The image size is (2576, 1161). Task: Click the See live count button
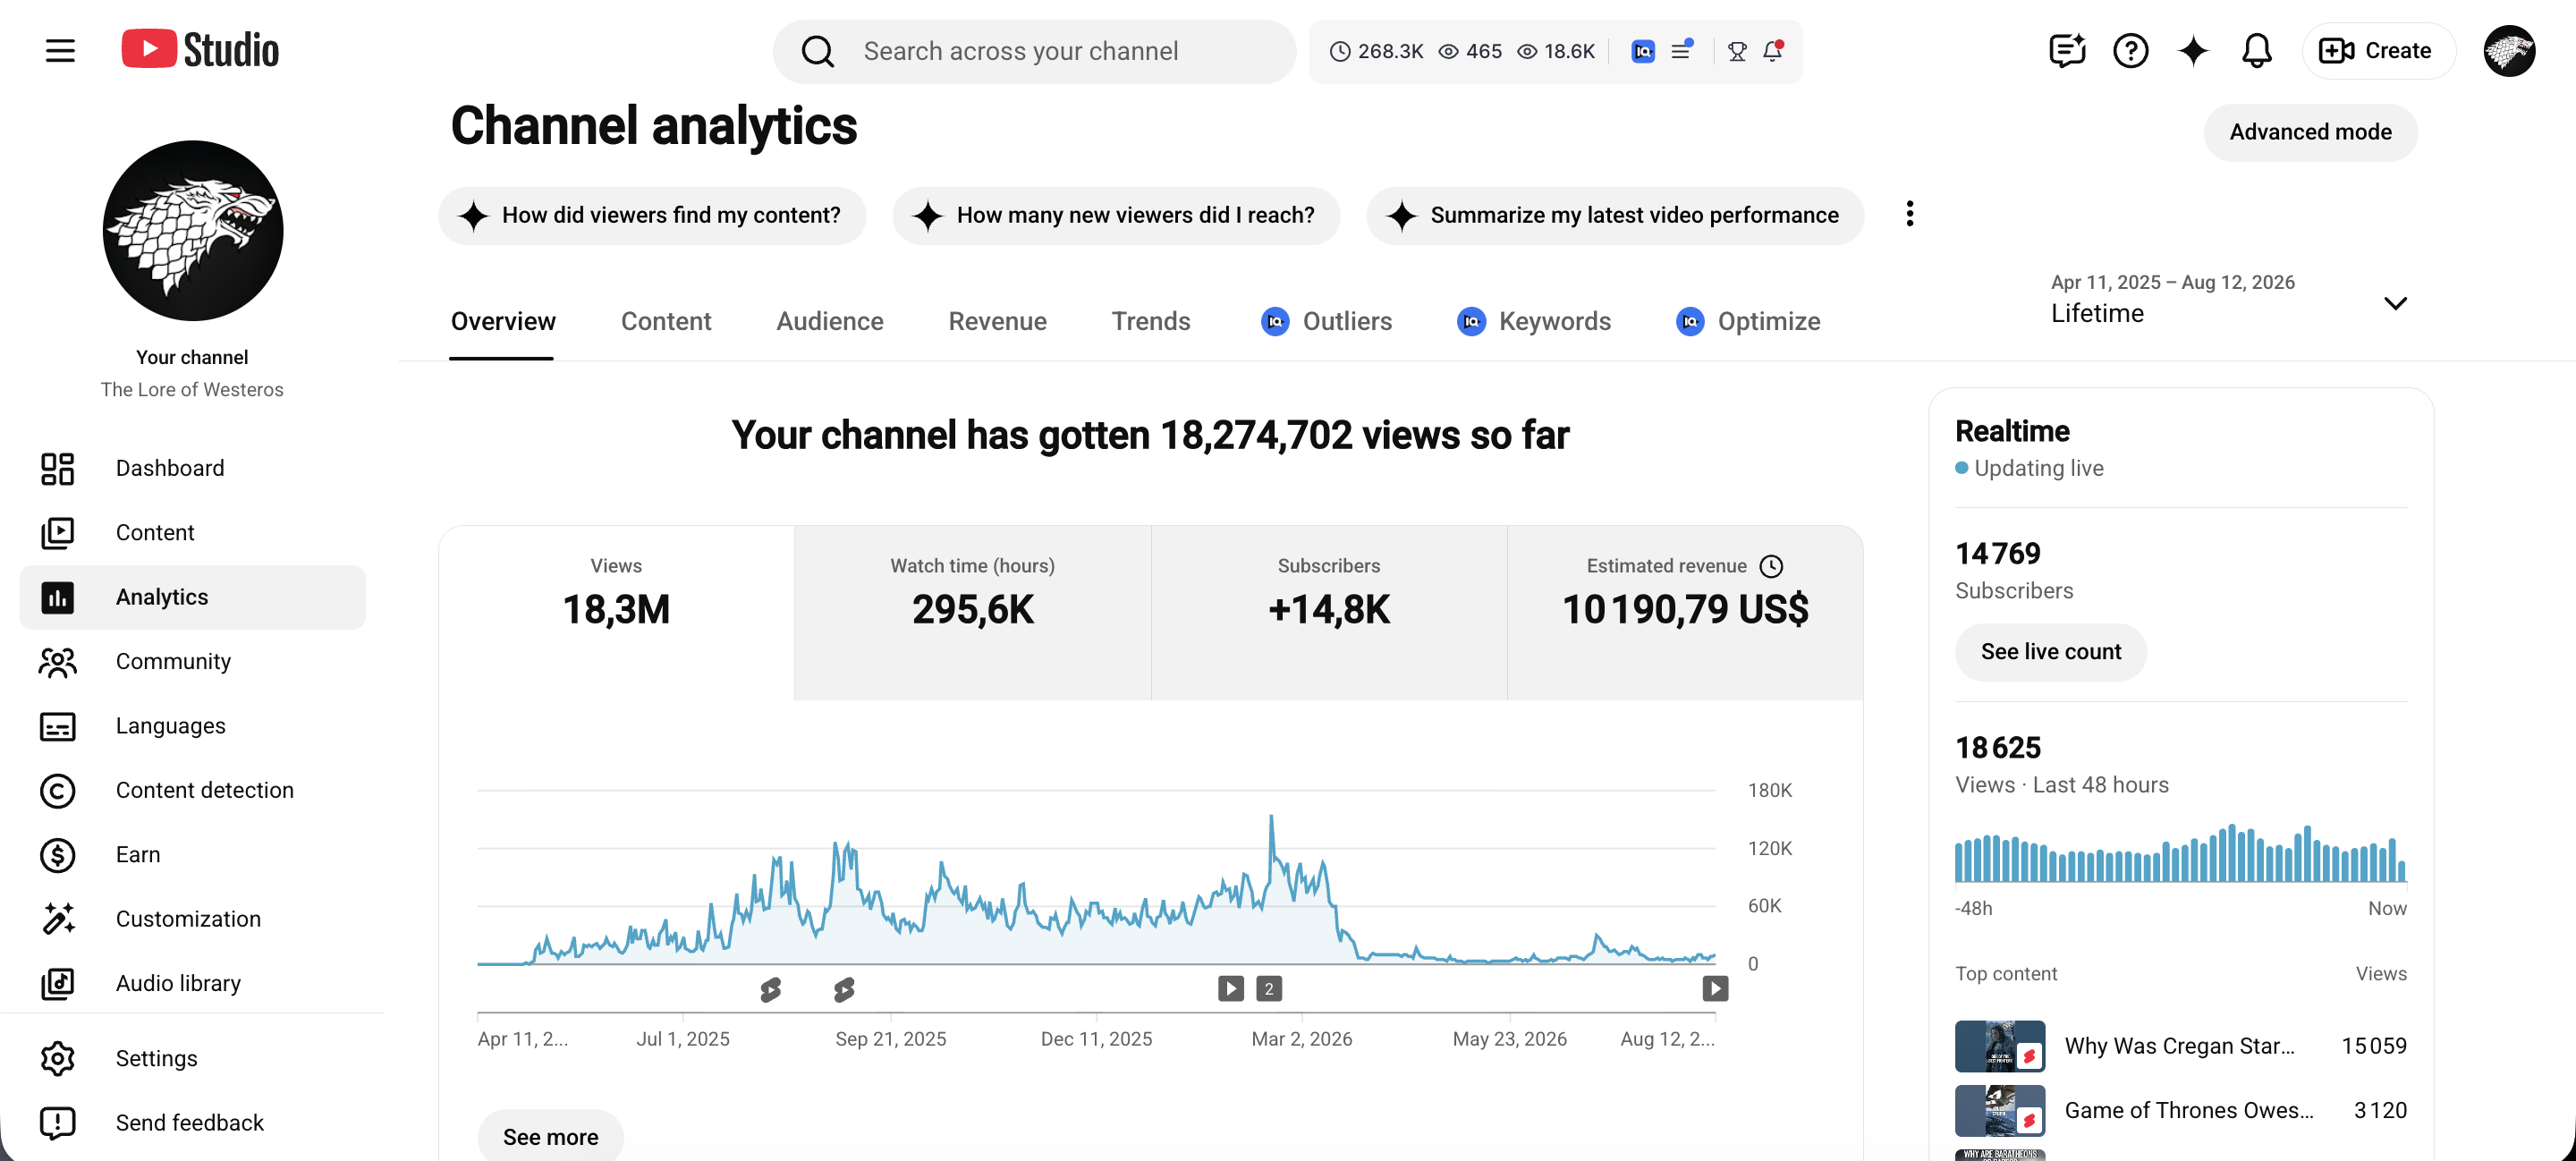point(2050,652)
